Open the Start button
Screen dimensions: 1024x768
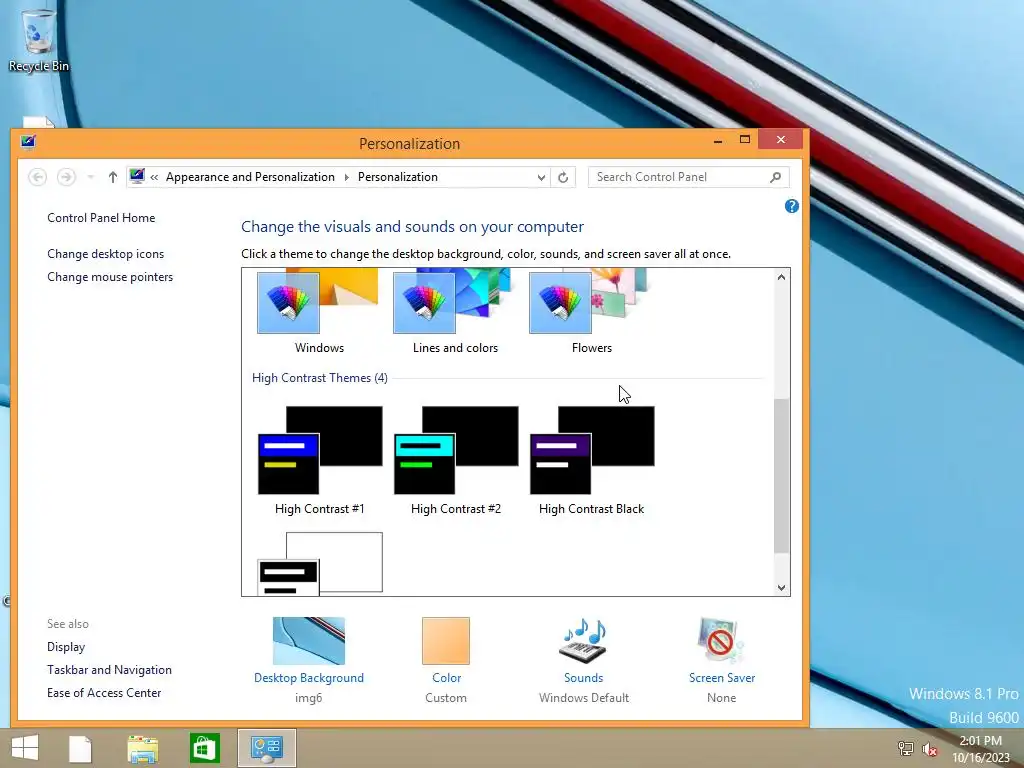(25, 748)
